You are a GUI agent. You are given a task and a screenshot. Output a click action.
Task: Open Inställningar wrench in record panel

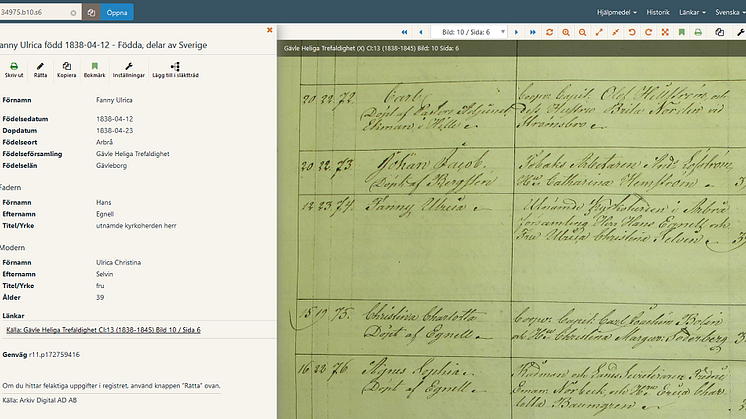(128, 69)
